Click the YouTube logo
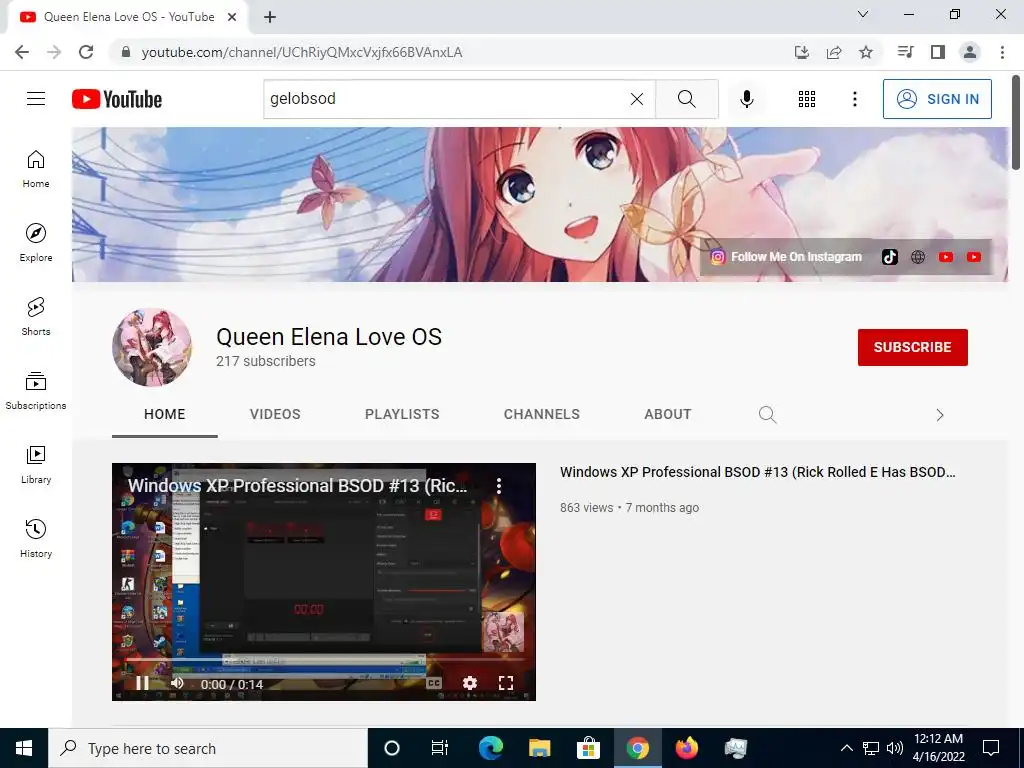This screenshot has width=1024, height=768. point(117,99)
